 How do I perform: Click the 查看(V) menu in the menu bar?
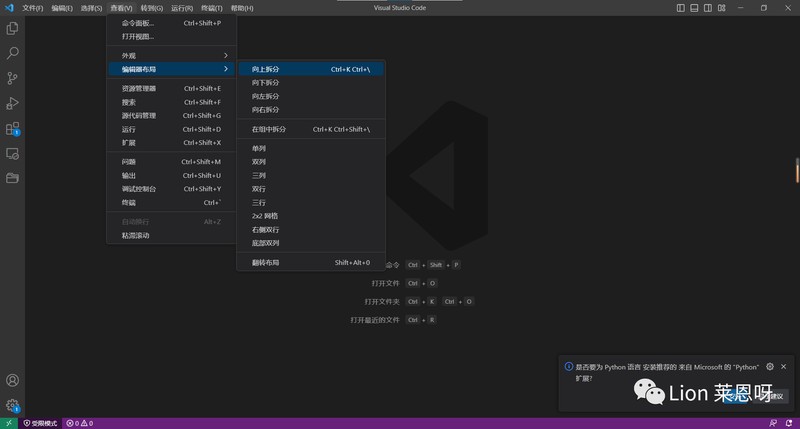coord(121,8)
